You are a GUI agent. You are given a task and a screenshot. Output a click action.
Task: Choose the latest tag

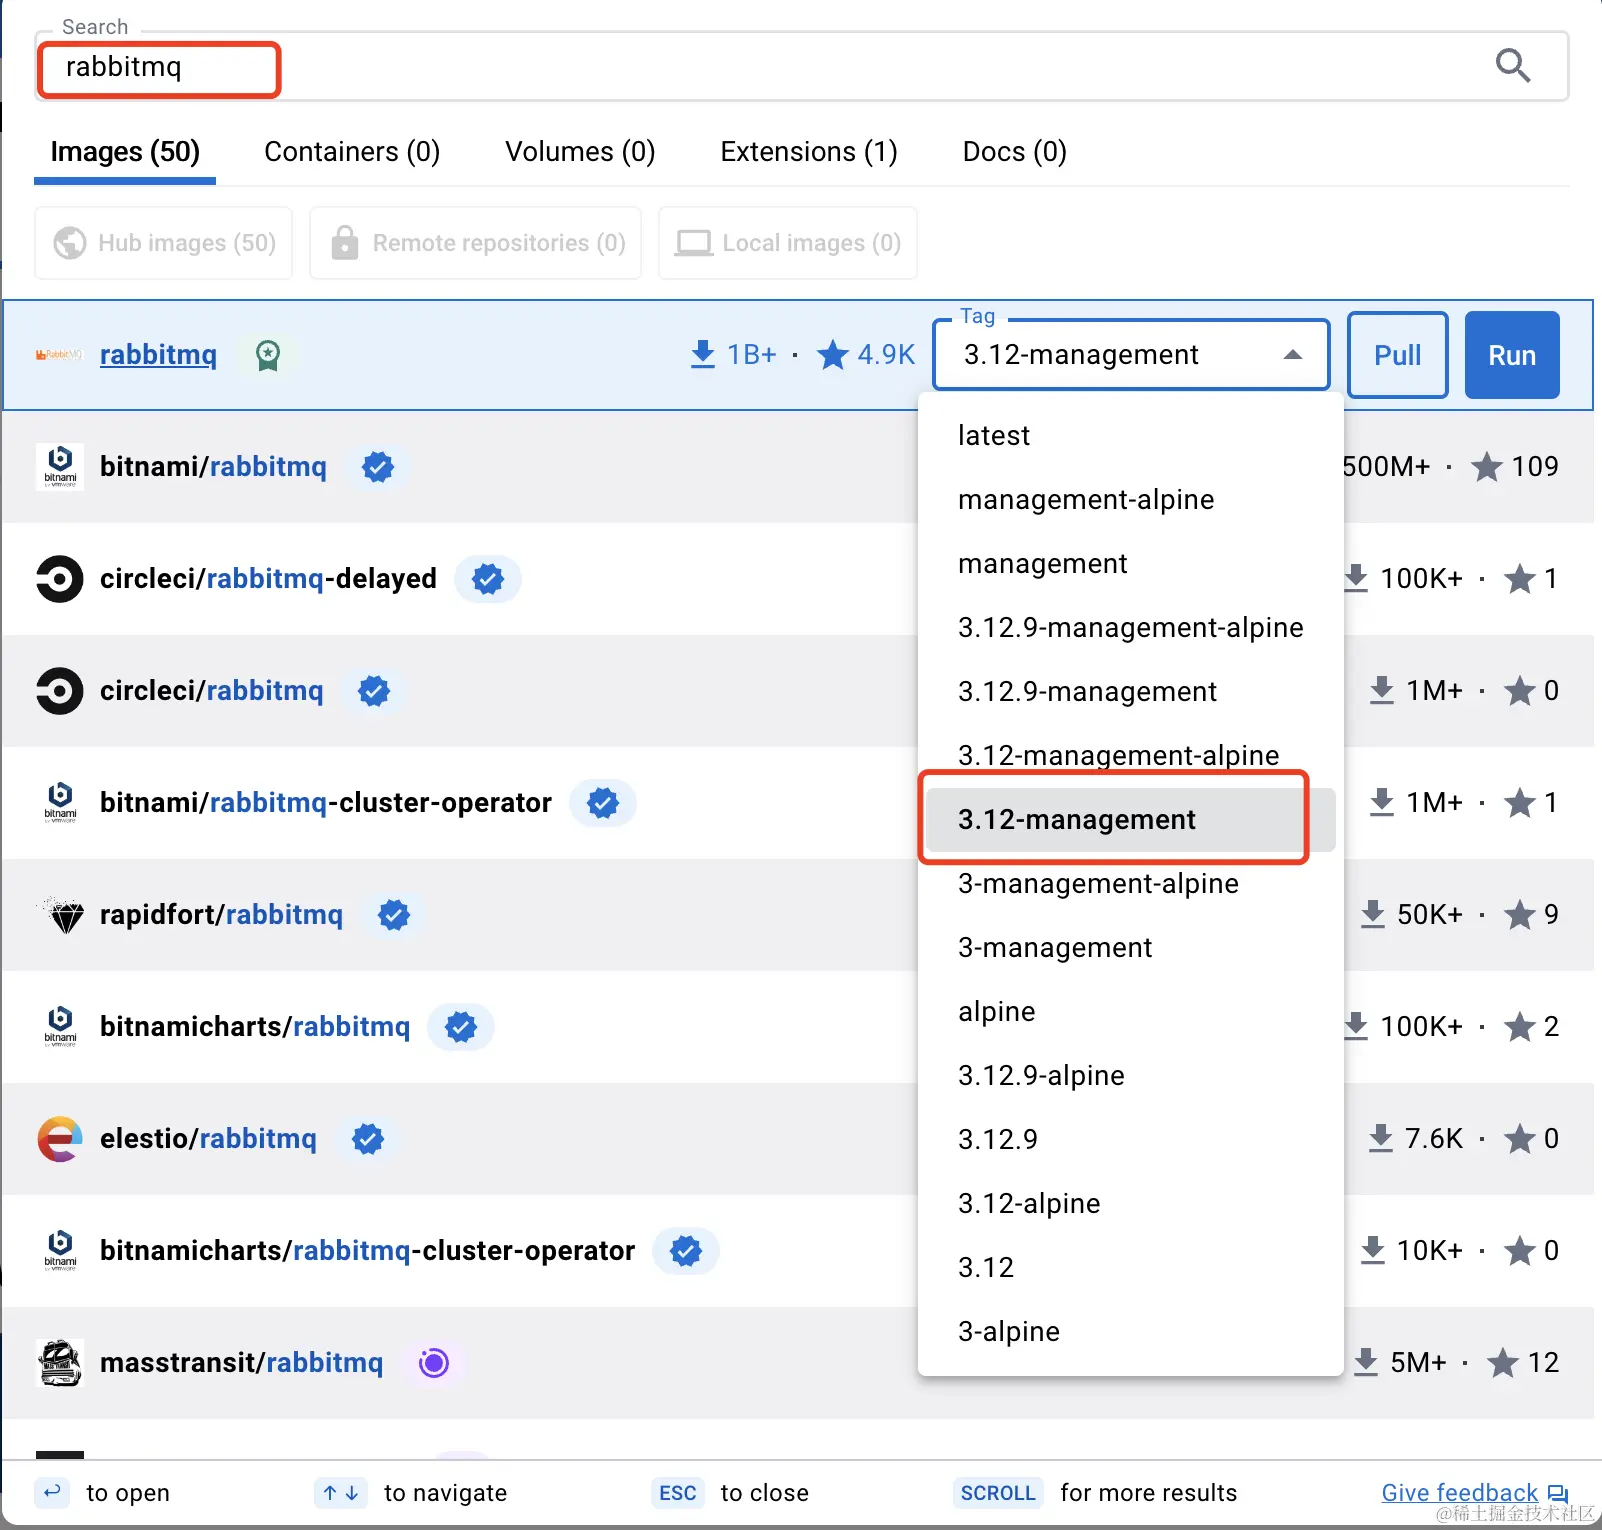coord(1131,436)
